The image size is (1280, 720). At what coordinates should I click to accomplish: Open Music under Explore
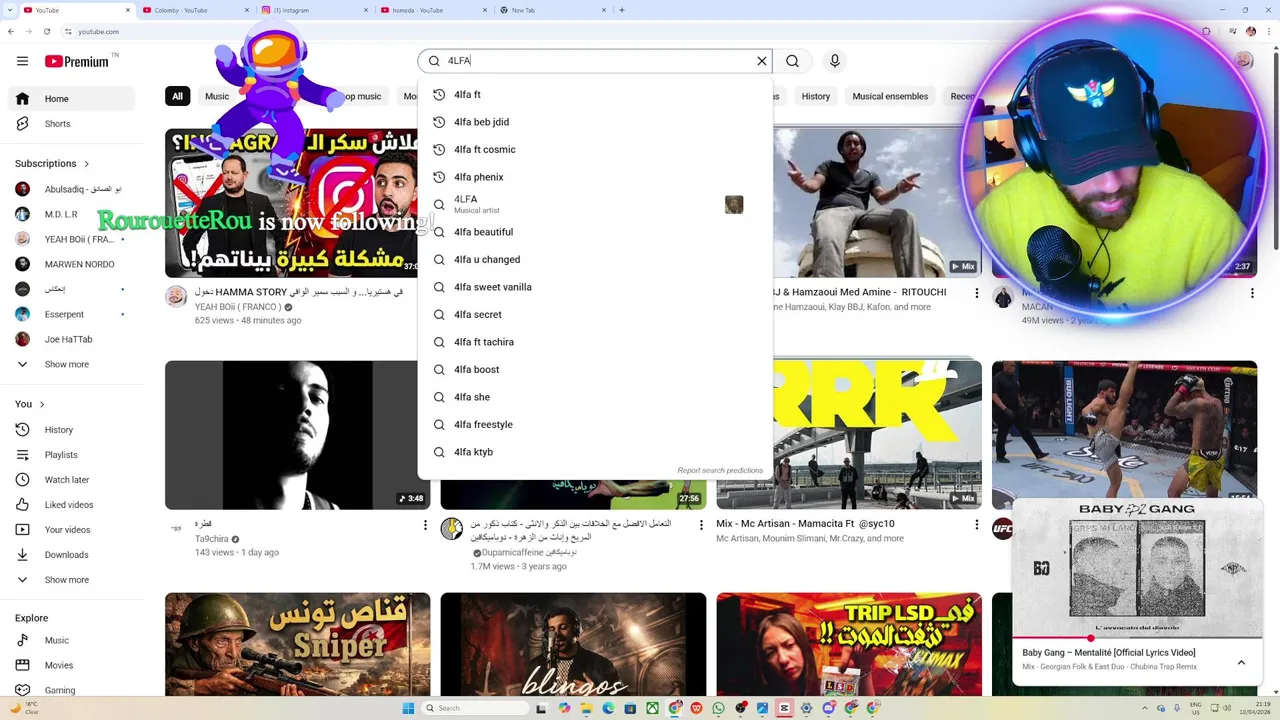(x=71, y=640)
